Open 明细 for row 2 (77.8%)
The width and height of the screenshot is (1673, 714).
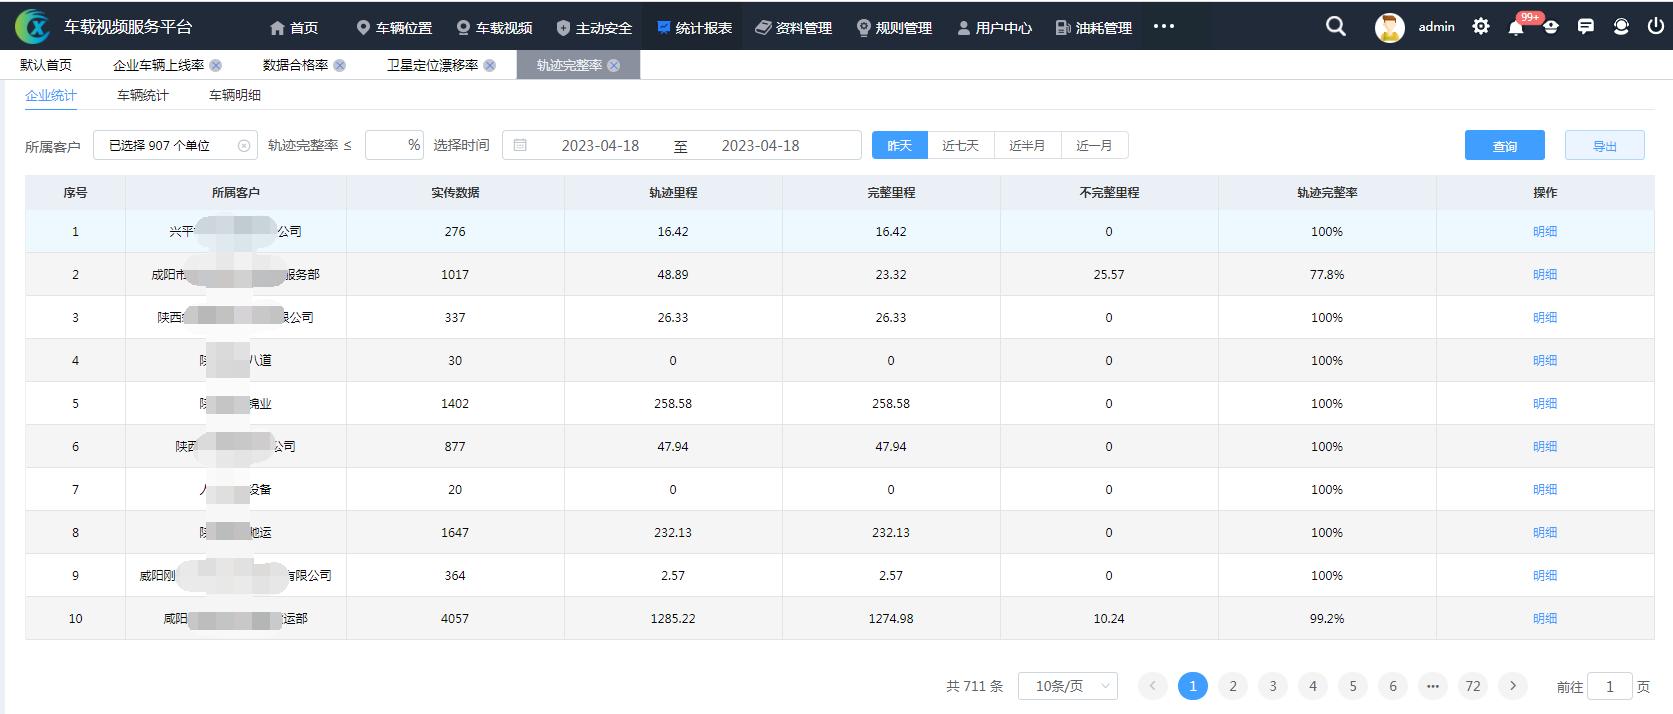click(x=1545, y=274)
